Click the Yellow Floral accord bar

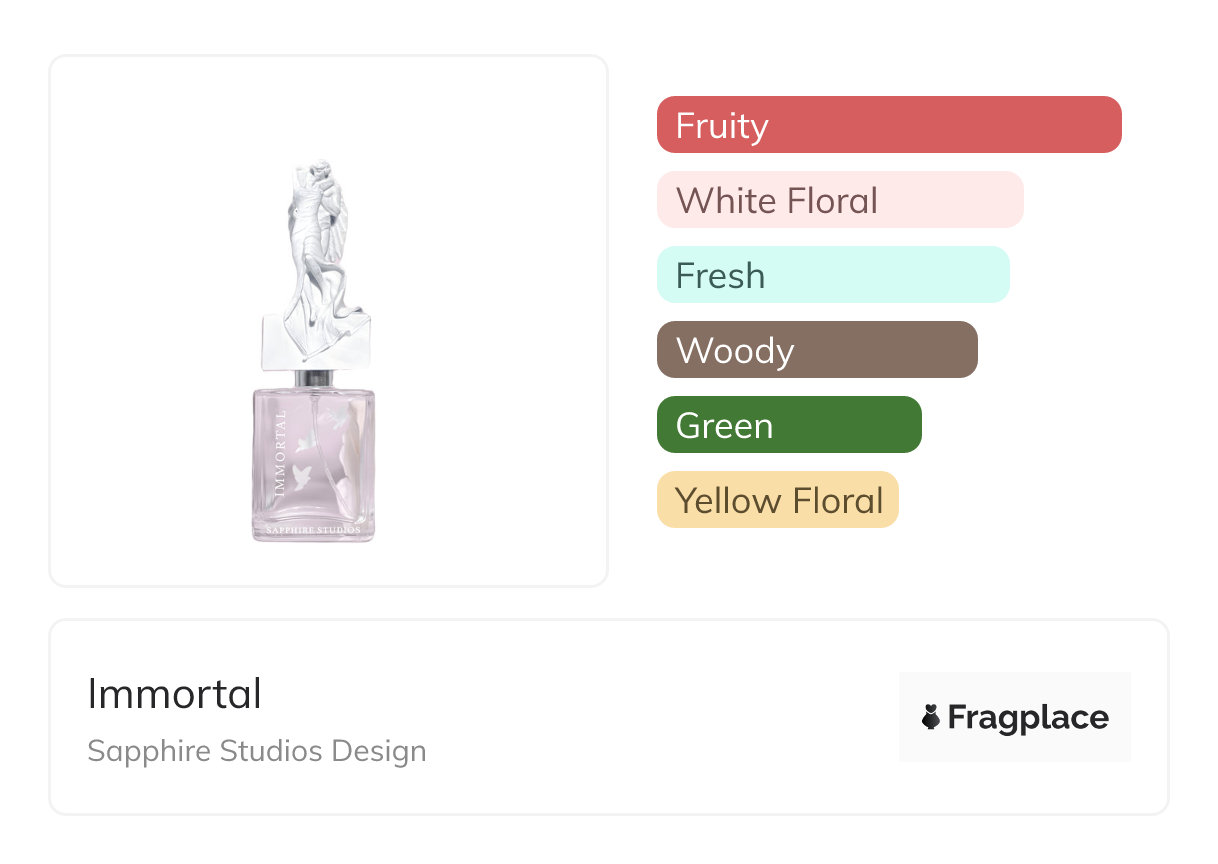point(777,500)
